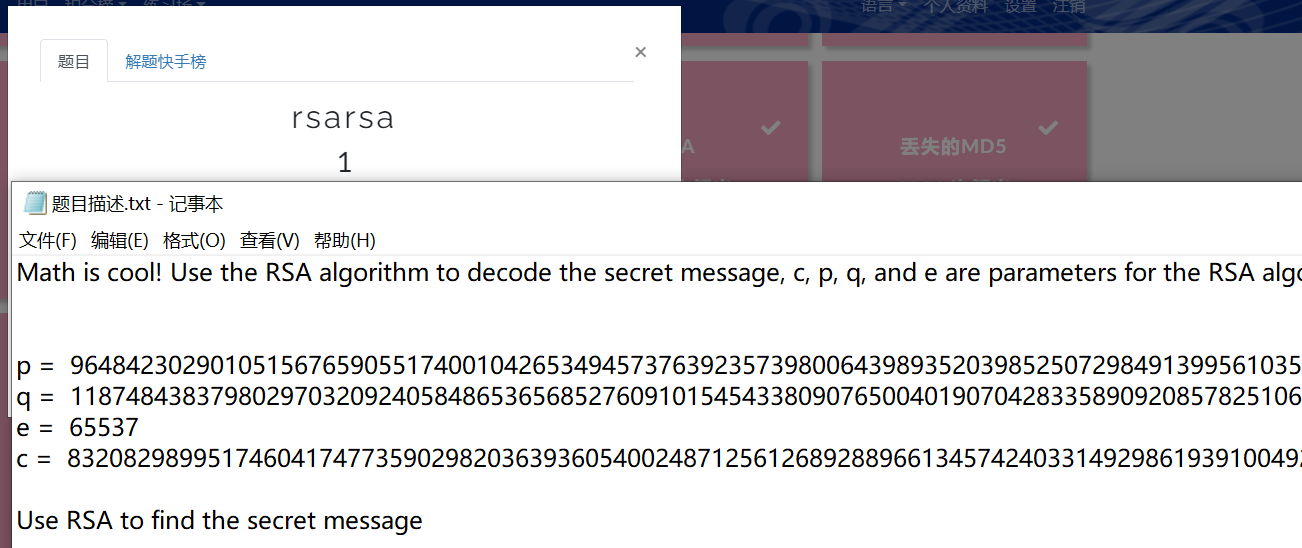Click the checkmark on 丢失的MD5 tile
1302x548 pixels.
coord(1048,127)
